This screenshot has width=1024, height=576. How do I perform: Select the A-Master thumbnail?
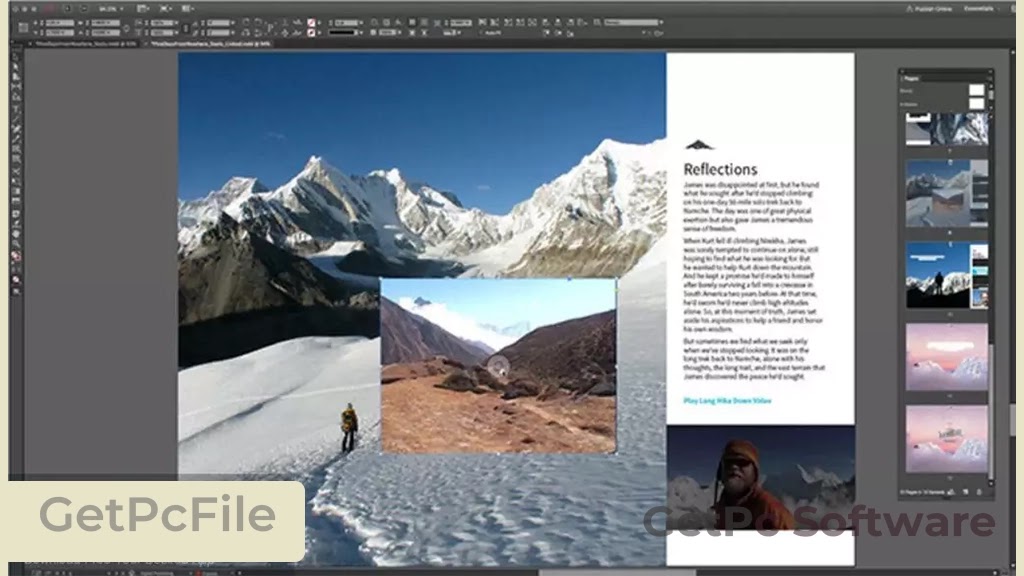[x=976, y=104]
